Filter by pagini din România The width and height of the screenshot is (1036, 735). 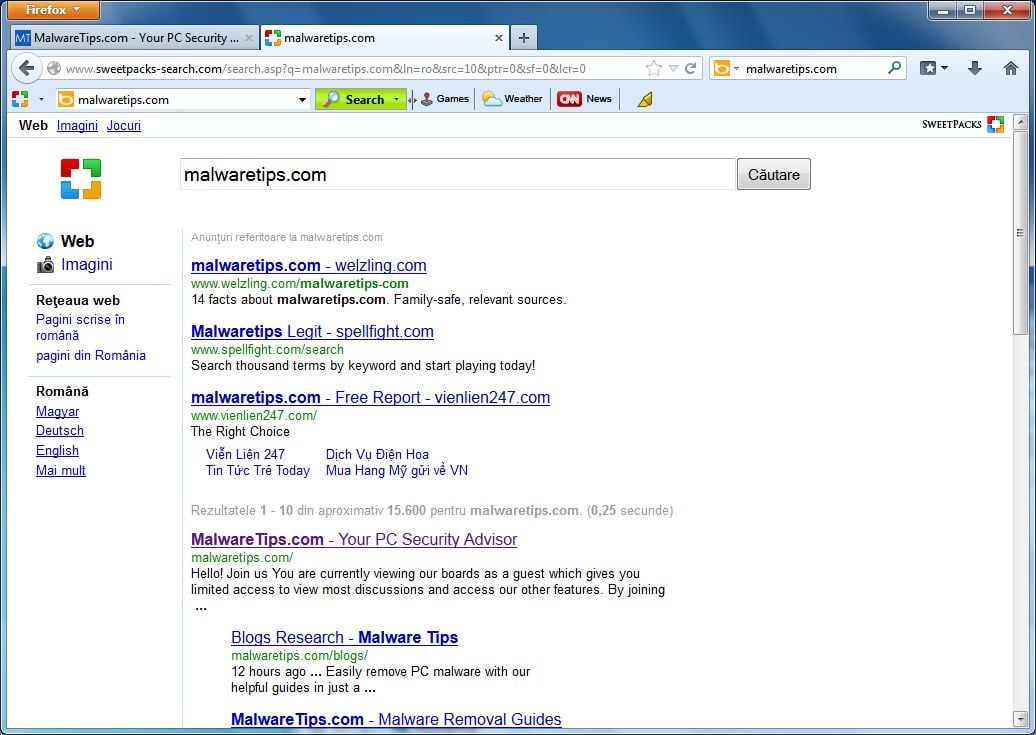[91, 356]
